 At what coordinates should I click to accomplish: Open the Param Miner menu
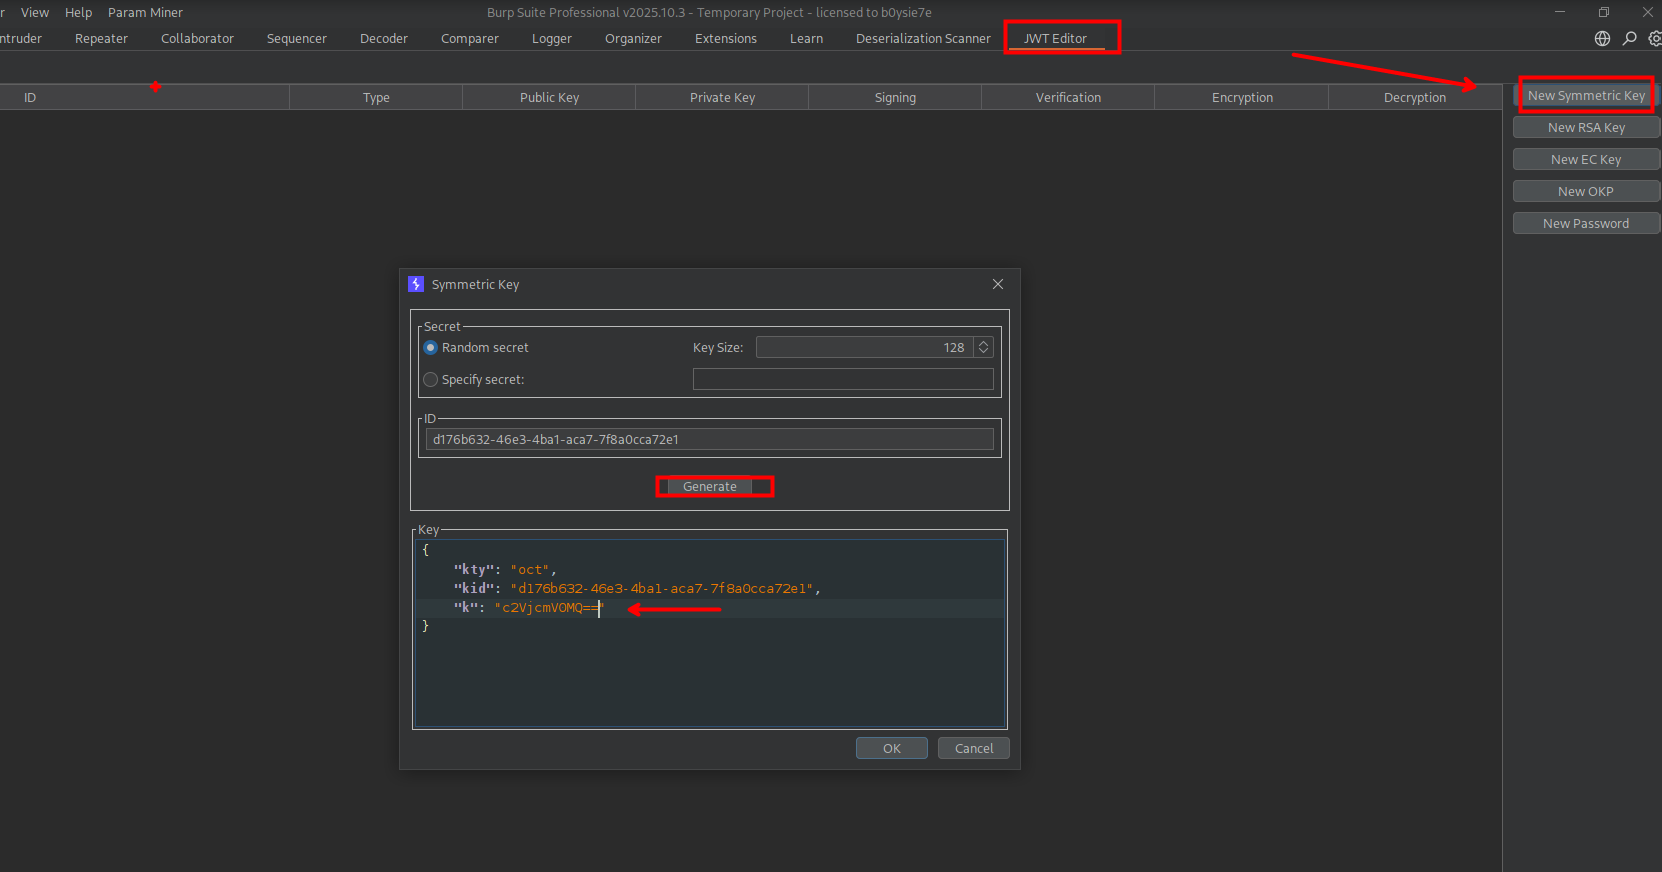point(145,13)
